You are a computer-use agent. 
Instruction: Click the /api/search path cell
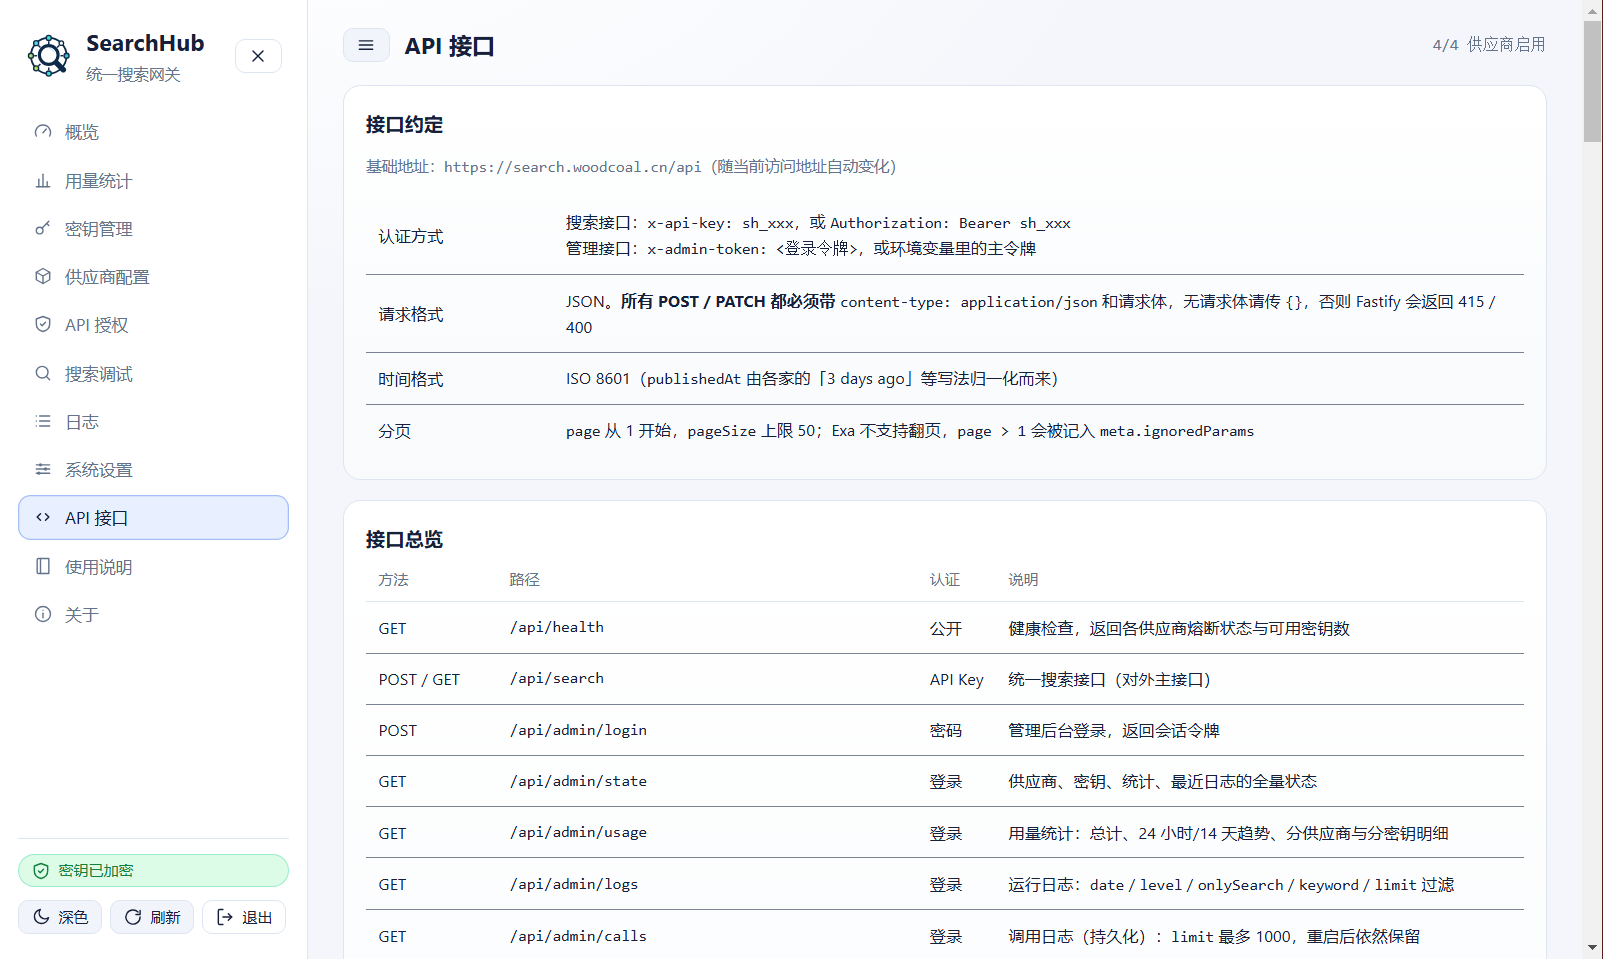[x=557, y=679]
